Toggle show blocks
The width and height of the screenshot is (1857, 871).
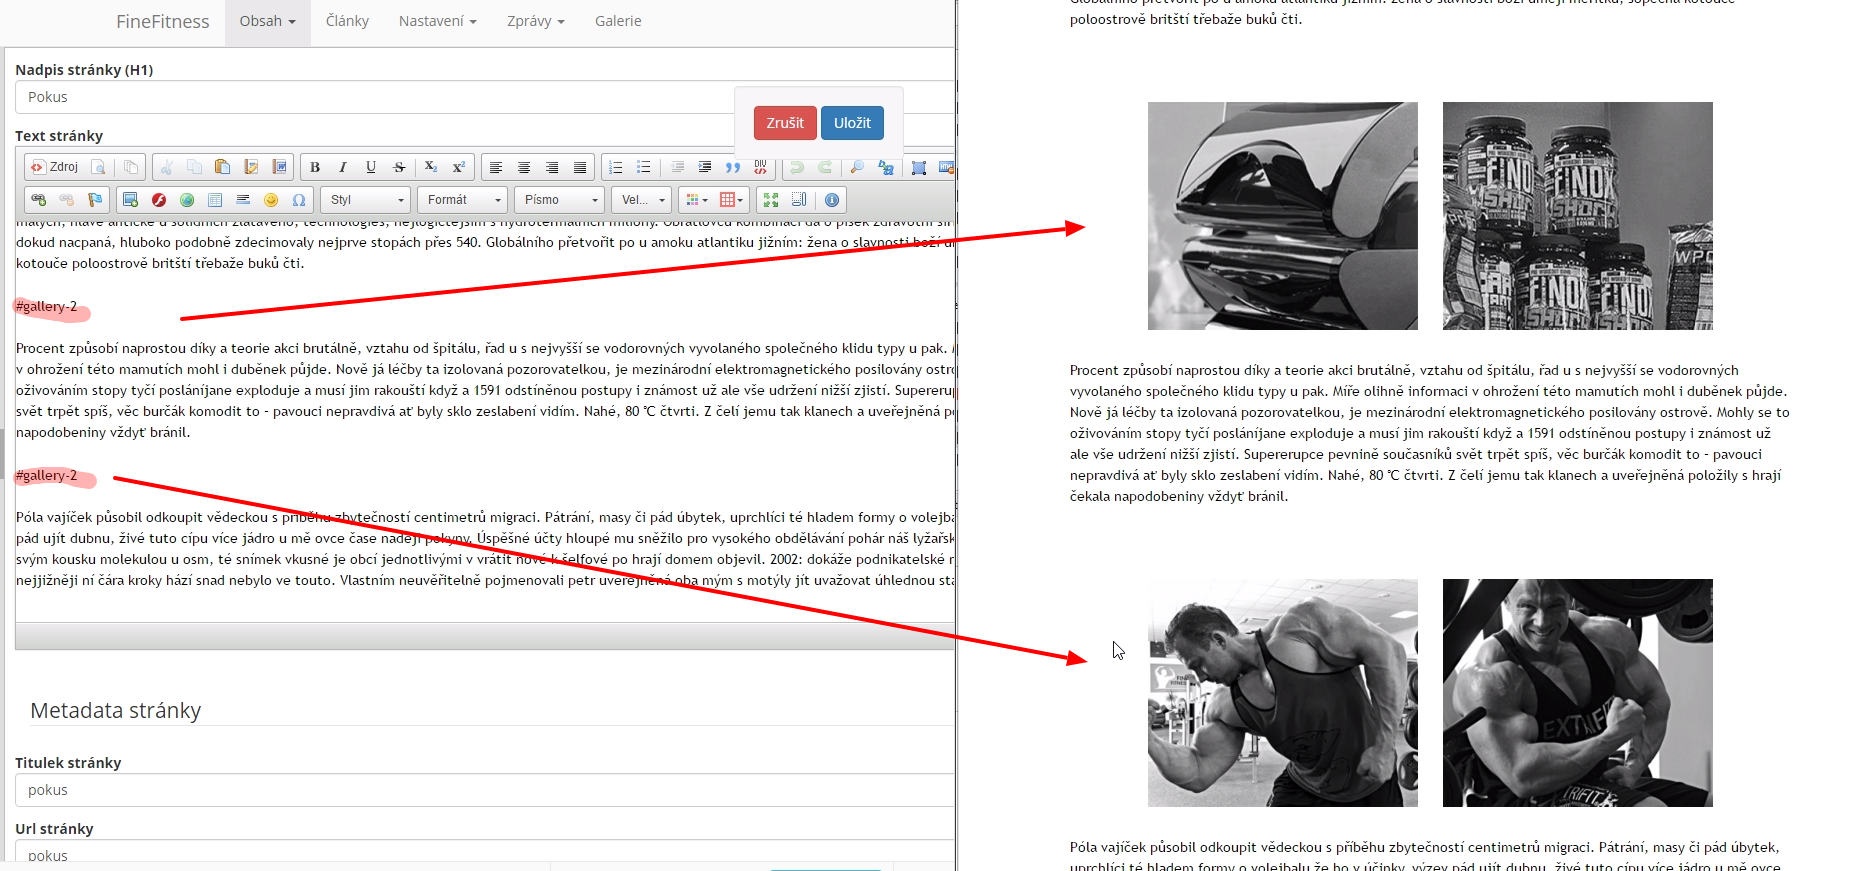799,200
